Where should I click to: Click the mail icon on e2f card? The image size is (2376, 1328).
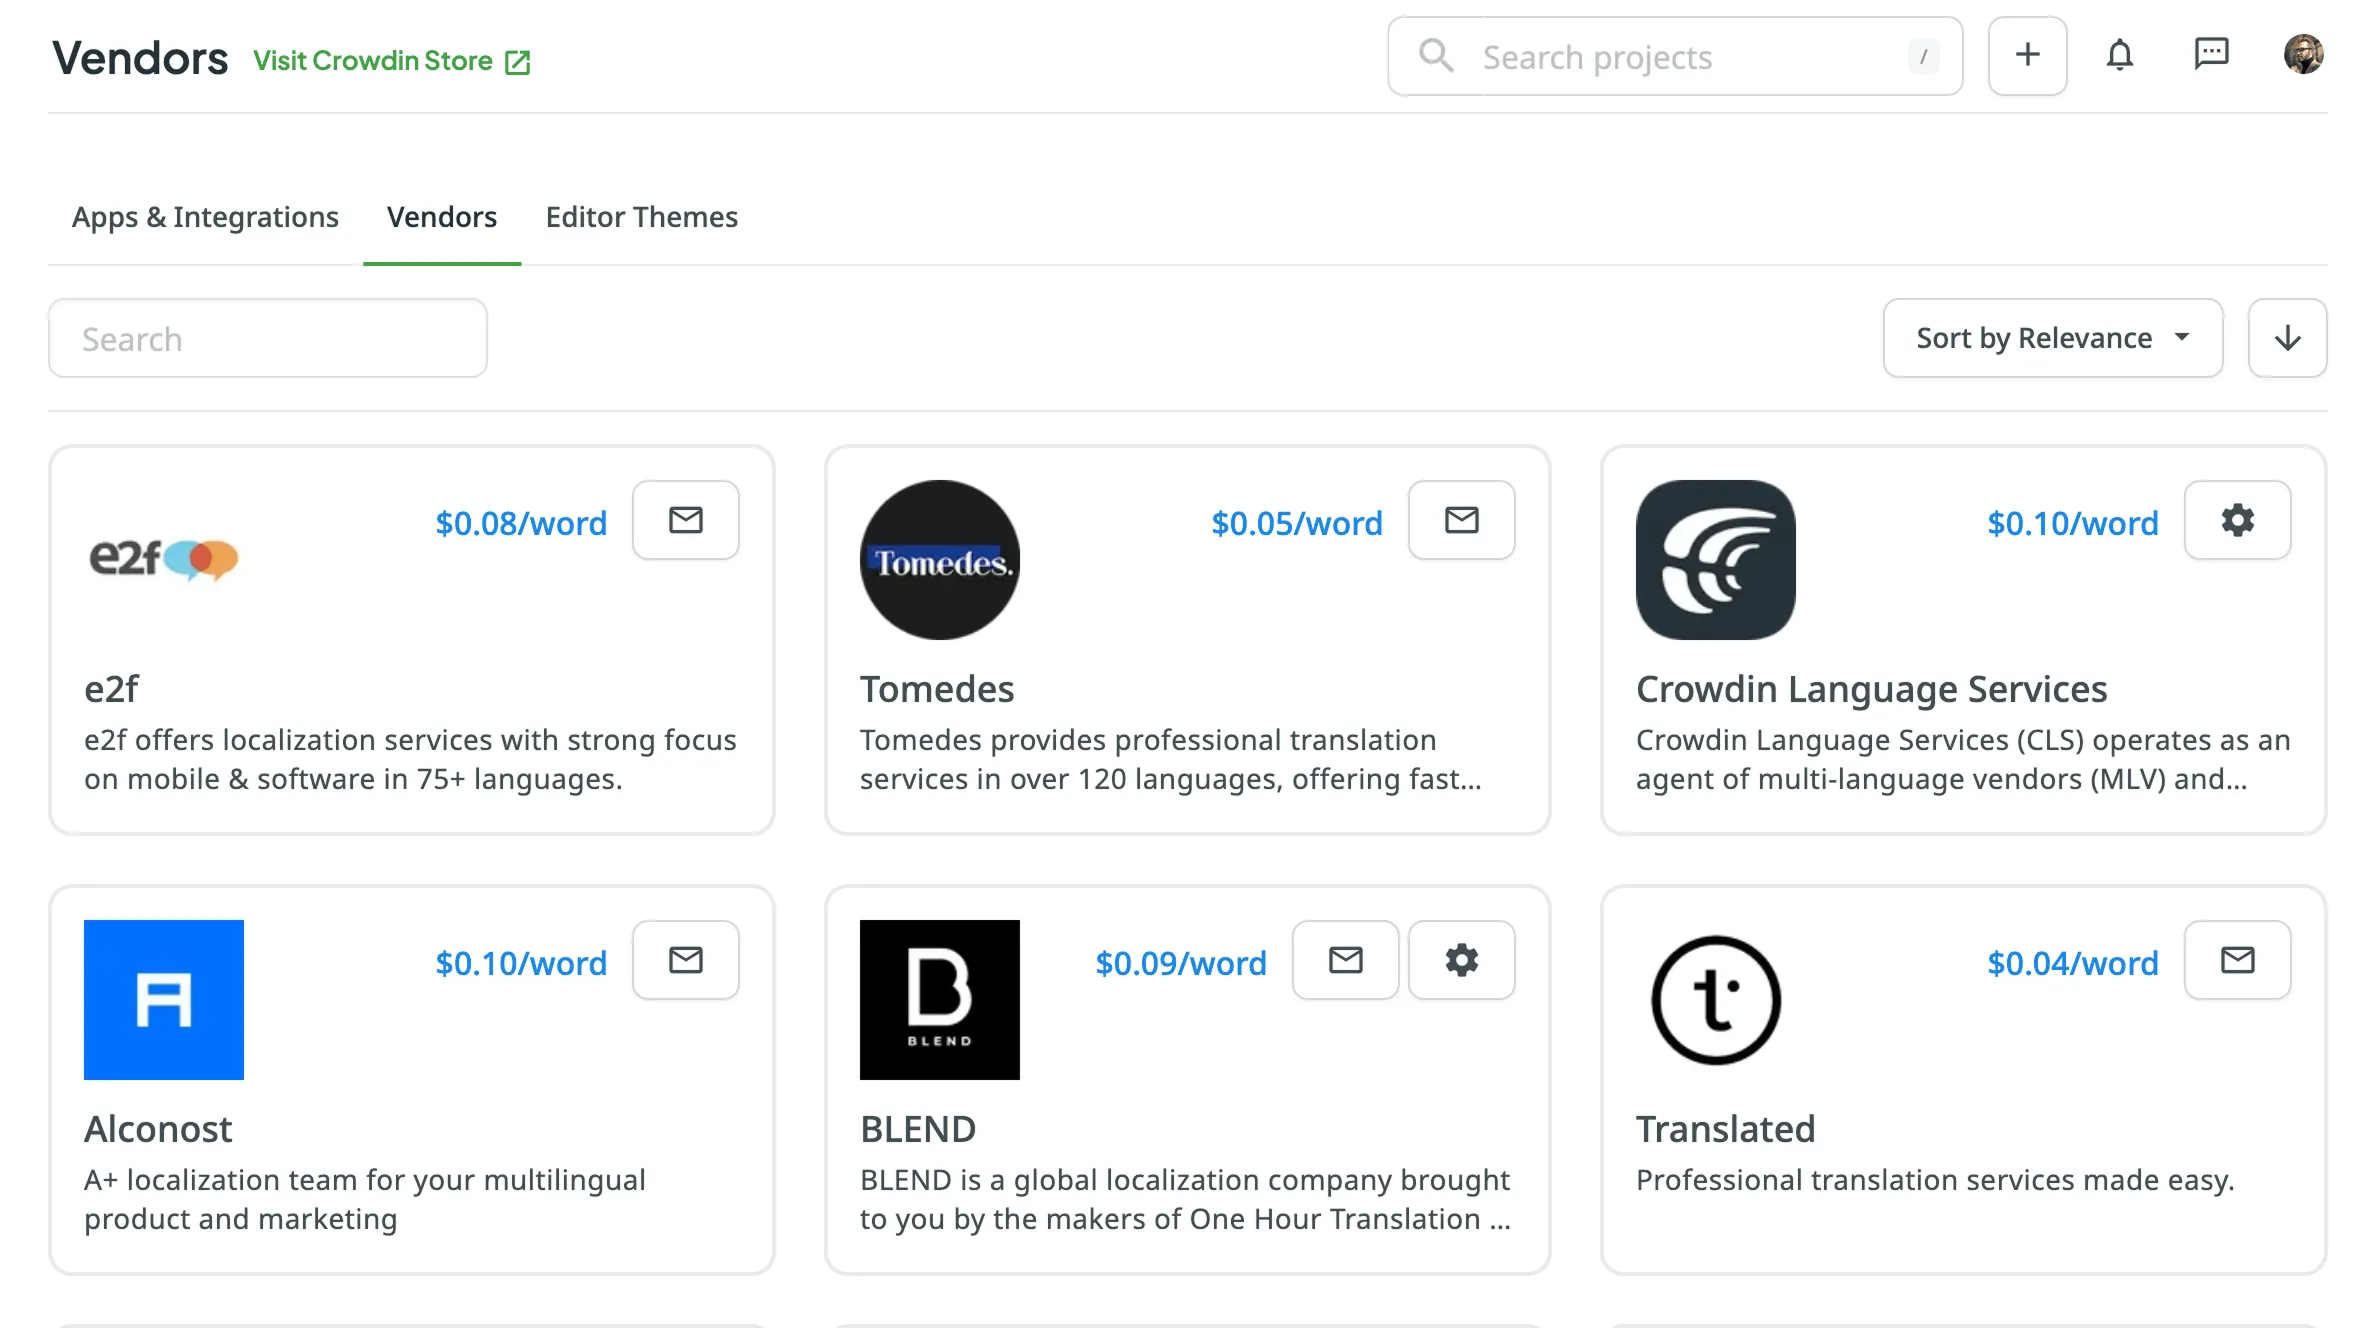coord(685,520)
